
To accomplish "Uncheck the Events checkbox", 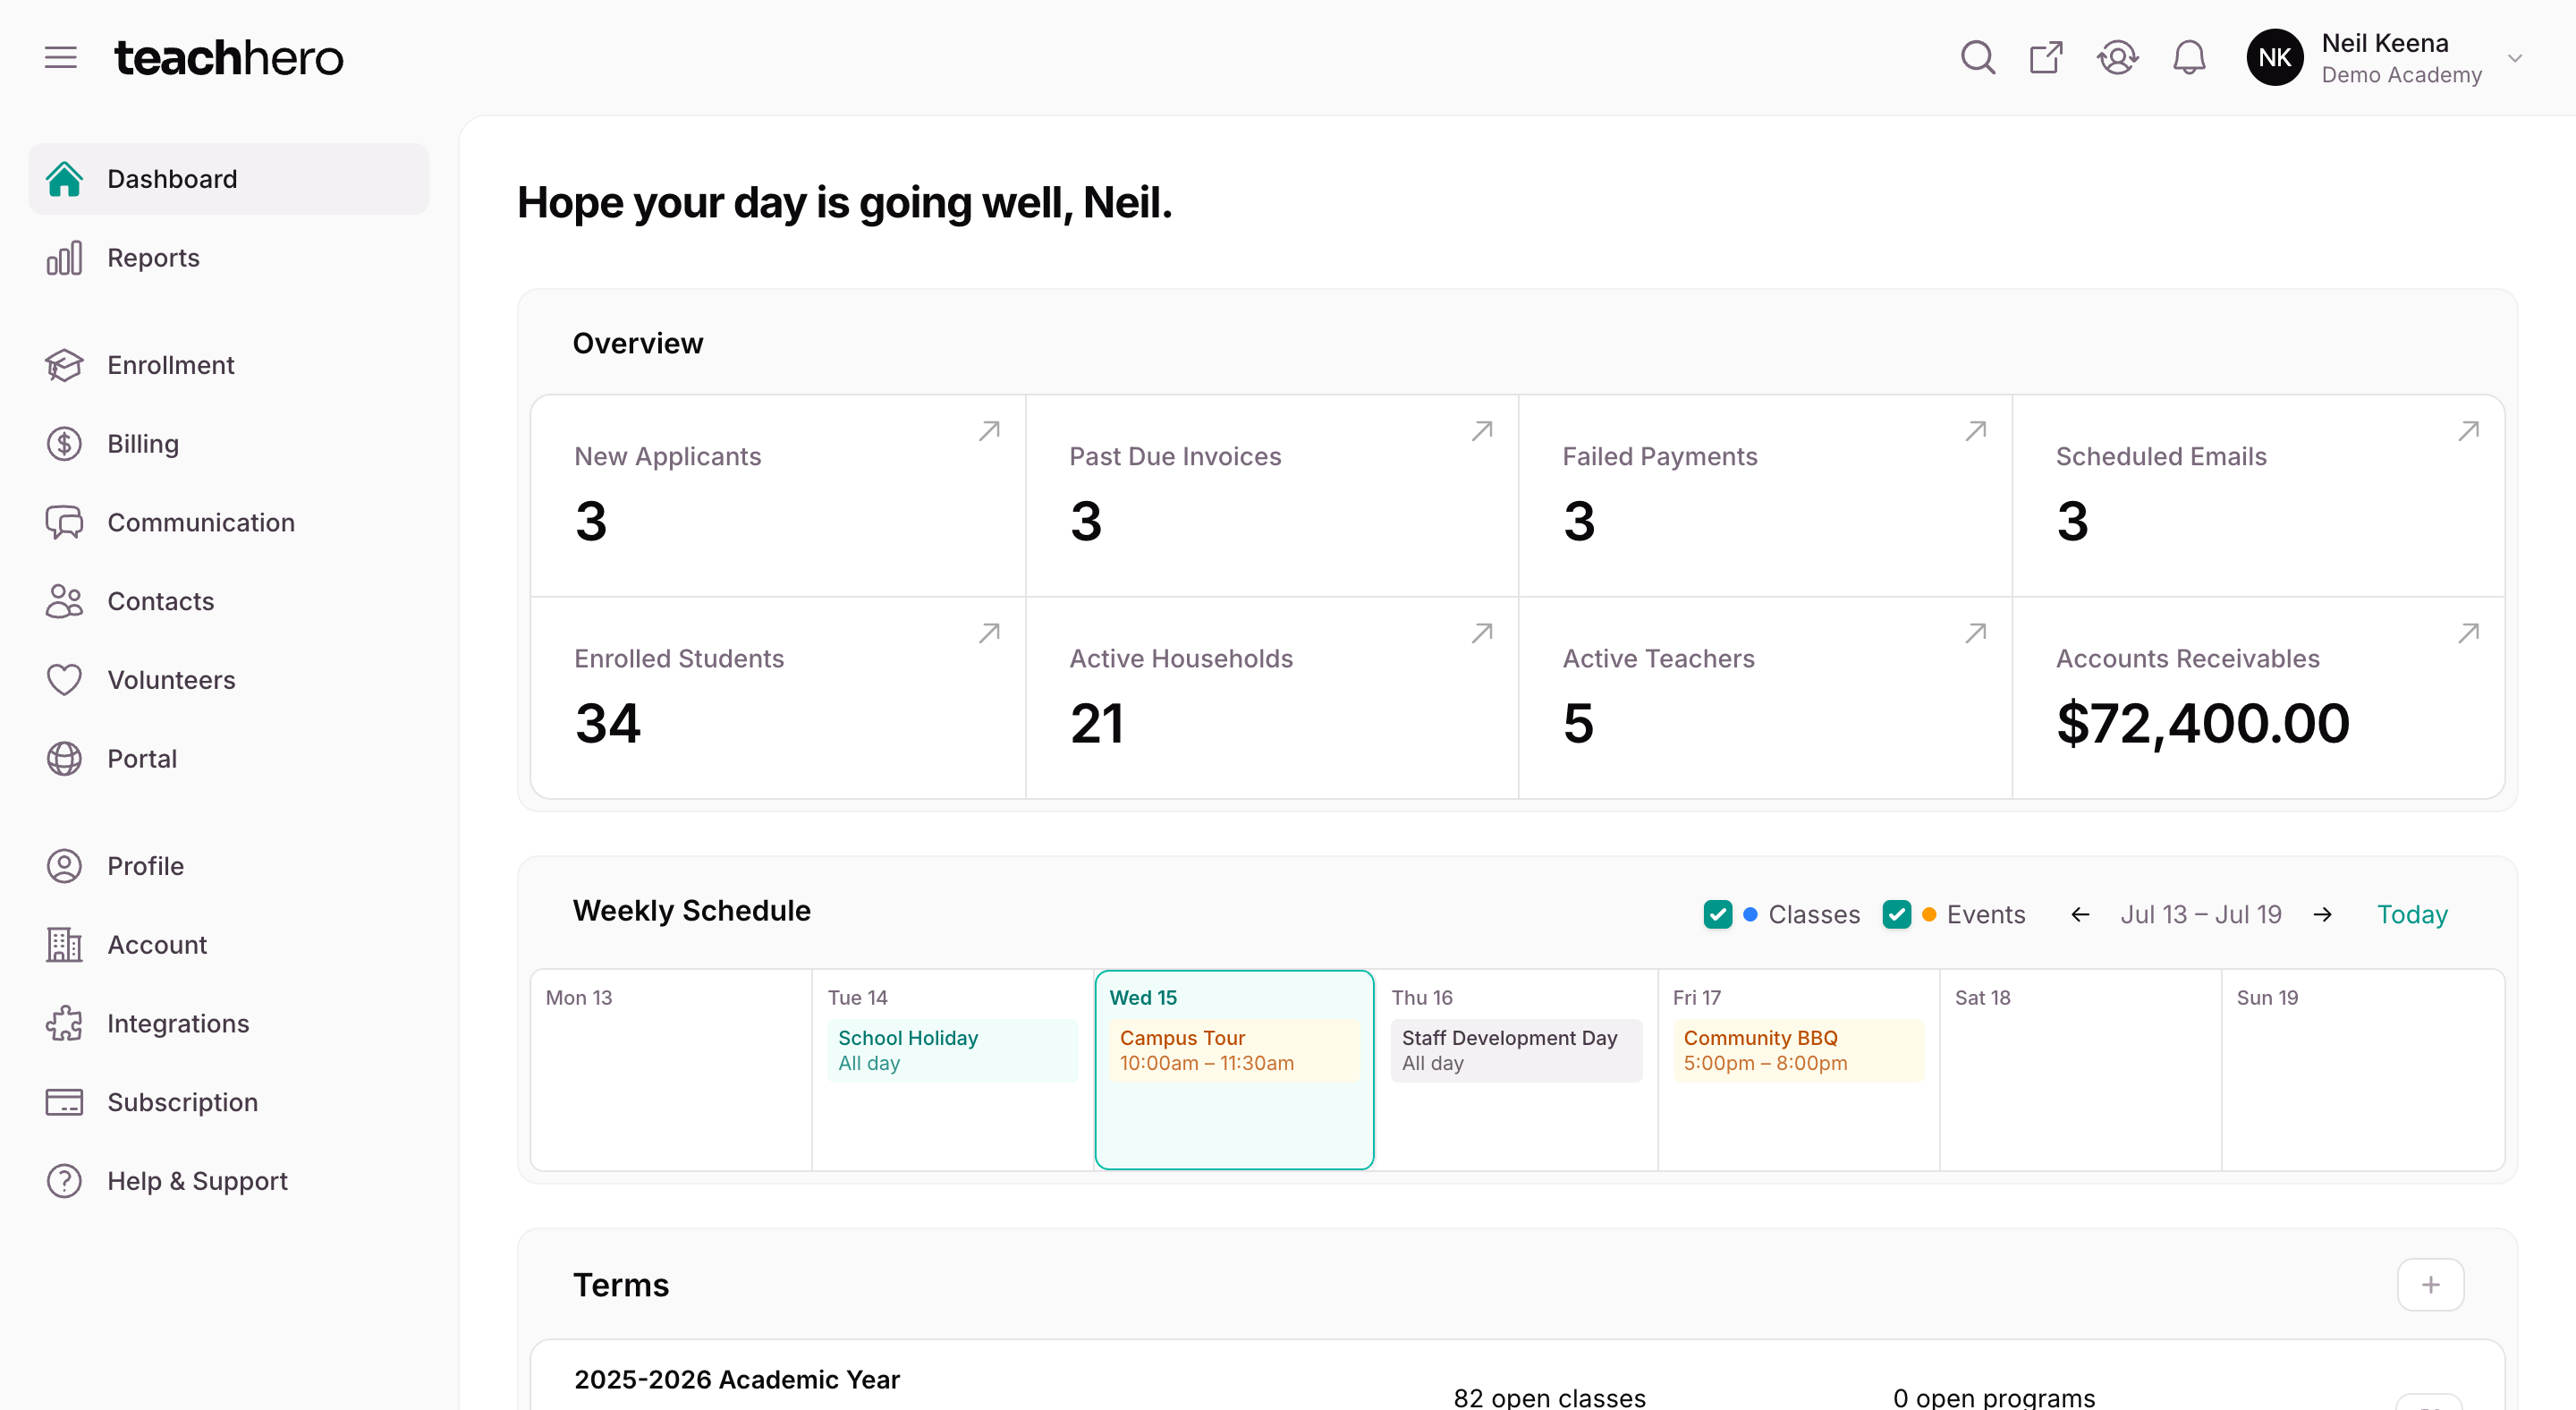I will click(x=1896, y=914).
